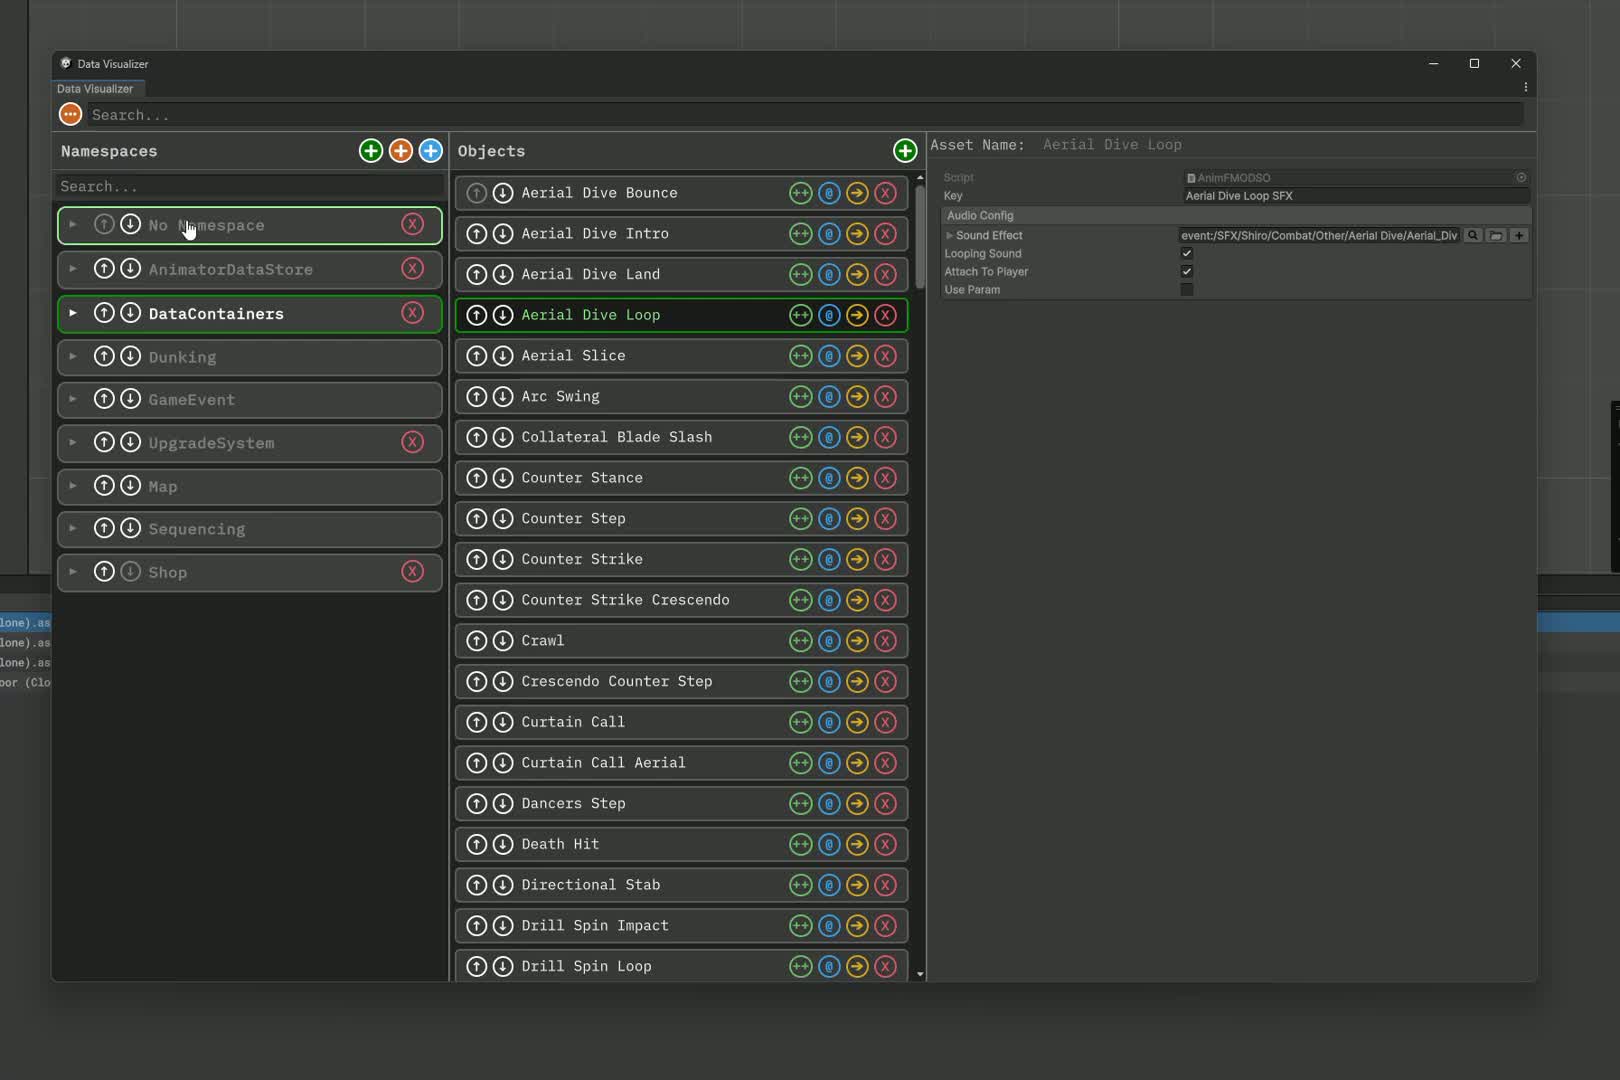The height and width of the screenshot is (1080, 1620).
Task: Click the orange plus icon in Namespaces header
Action: (401, 151)
